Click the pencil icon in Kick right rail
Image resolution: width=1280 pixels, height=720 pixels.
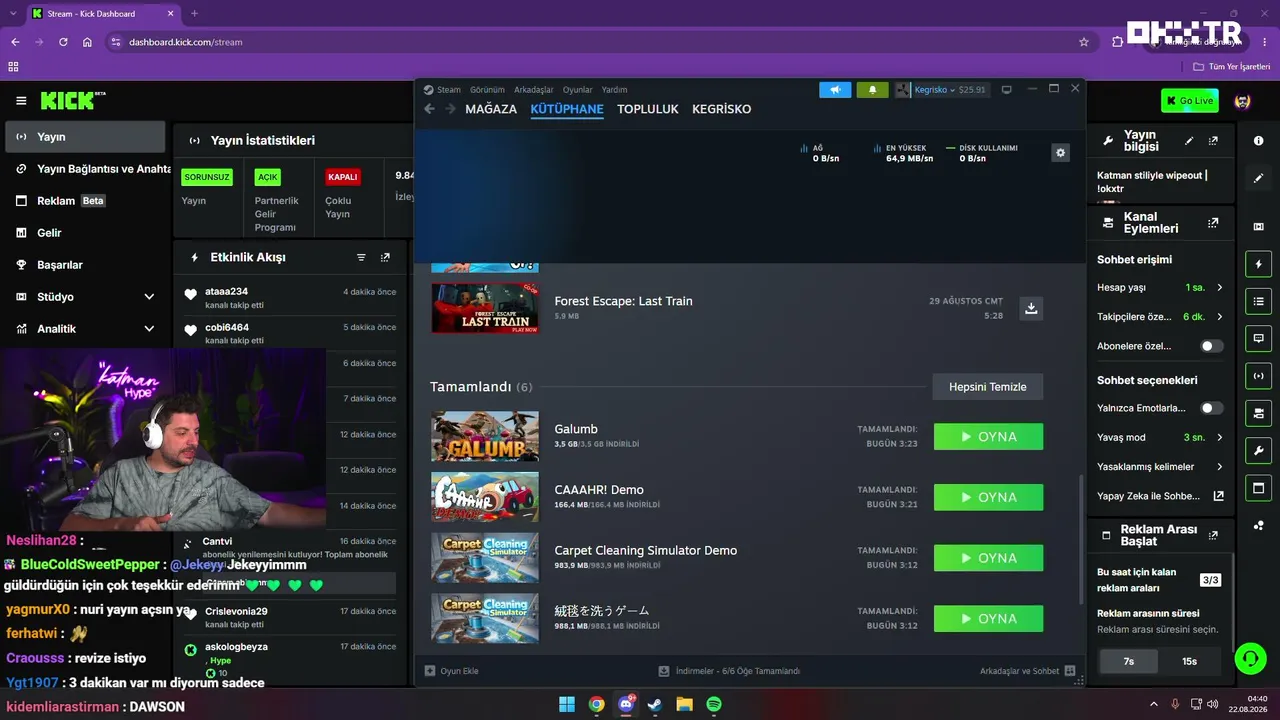click(1258, 178)
